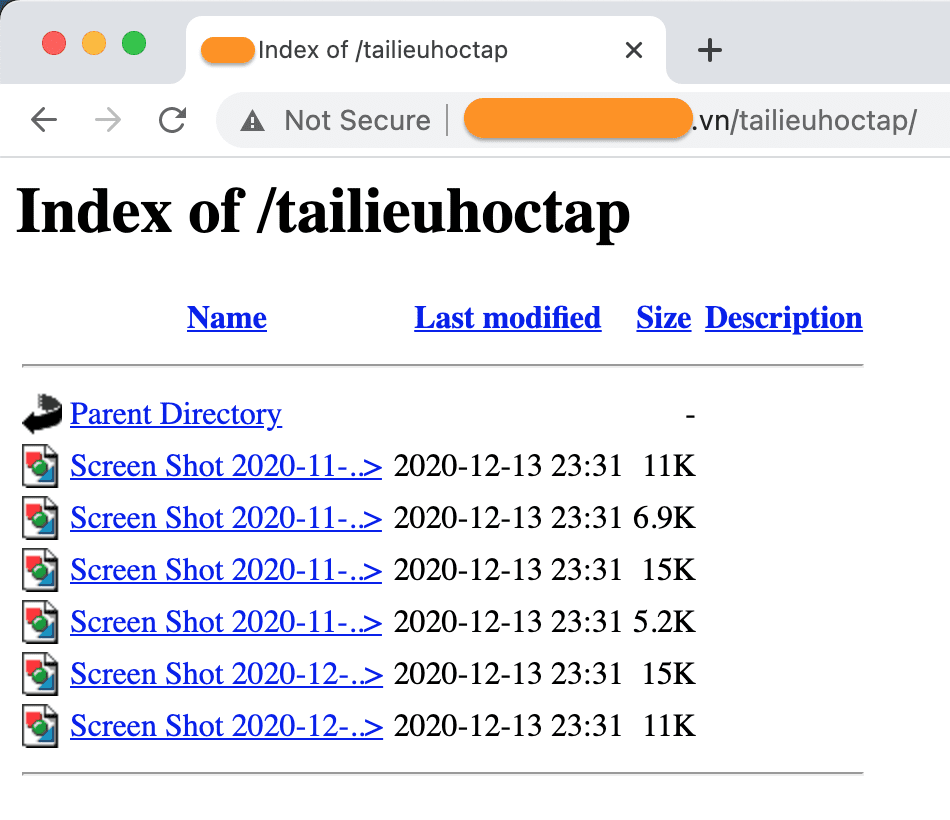Screen dimensions: 950x820
Task: Click the image icon next to the 6.9K file
Action: click(x=38, y=518)
